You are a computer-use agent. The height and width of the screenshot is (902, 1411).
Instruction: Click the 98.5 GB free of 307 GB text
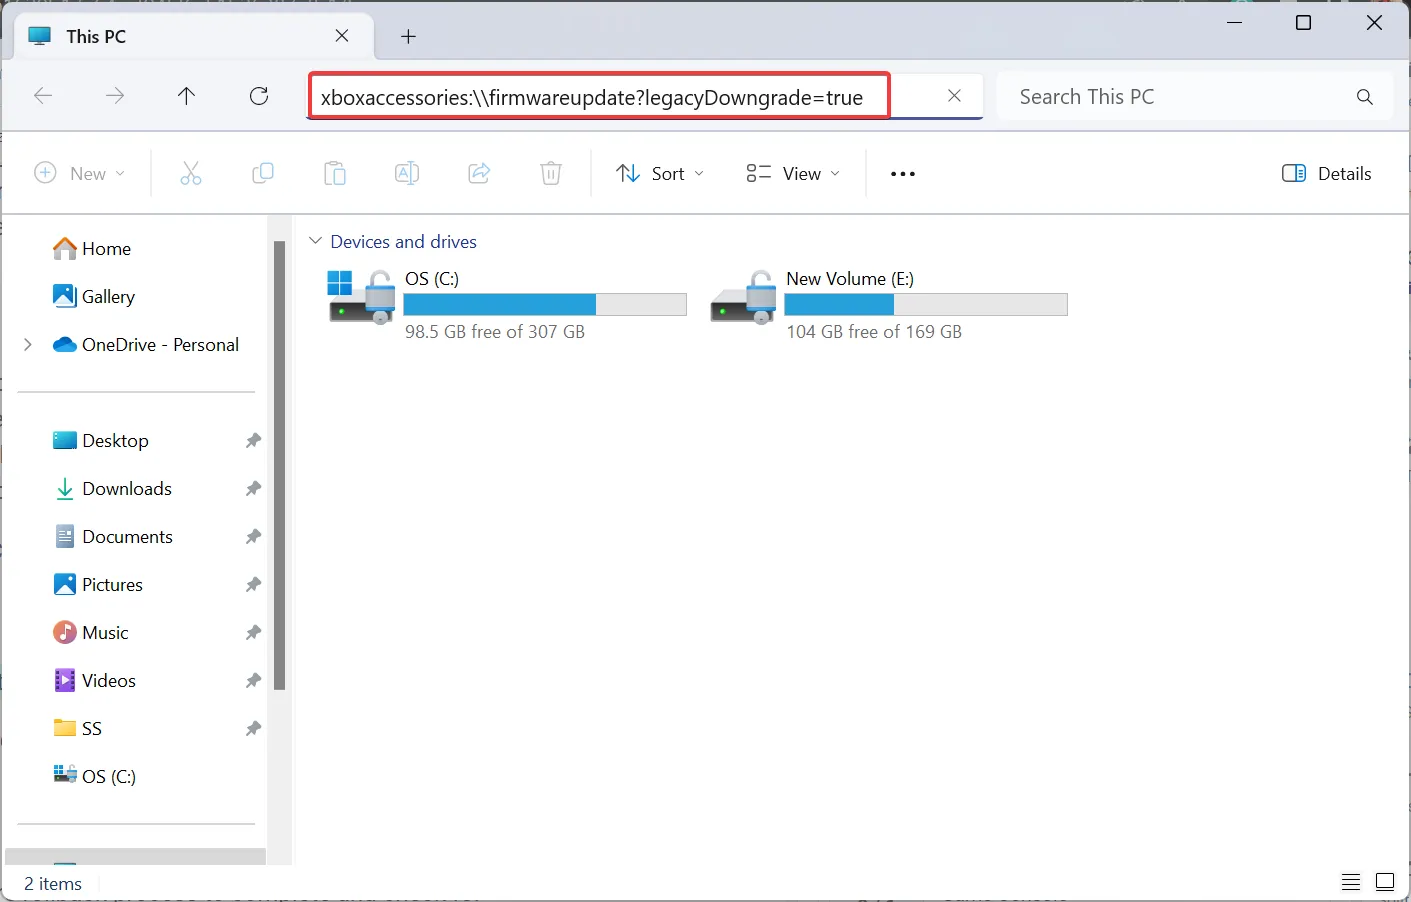495,332
